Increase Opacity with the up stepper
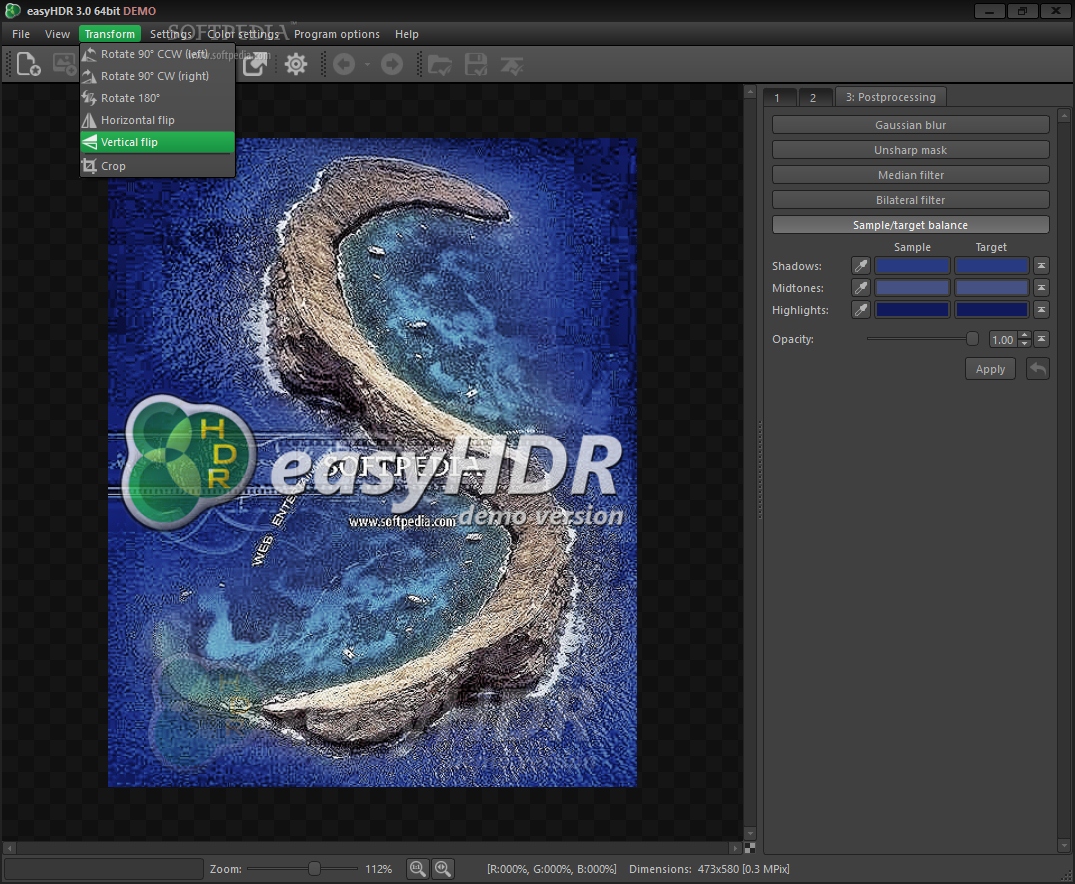 1024,335
